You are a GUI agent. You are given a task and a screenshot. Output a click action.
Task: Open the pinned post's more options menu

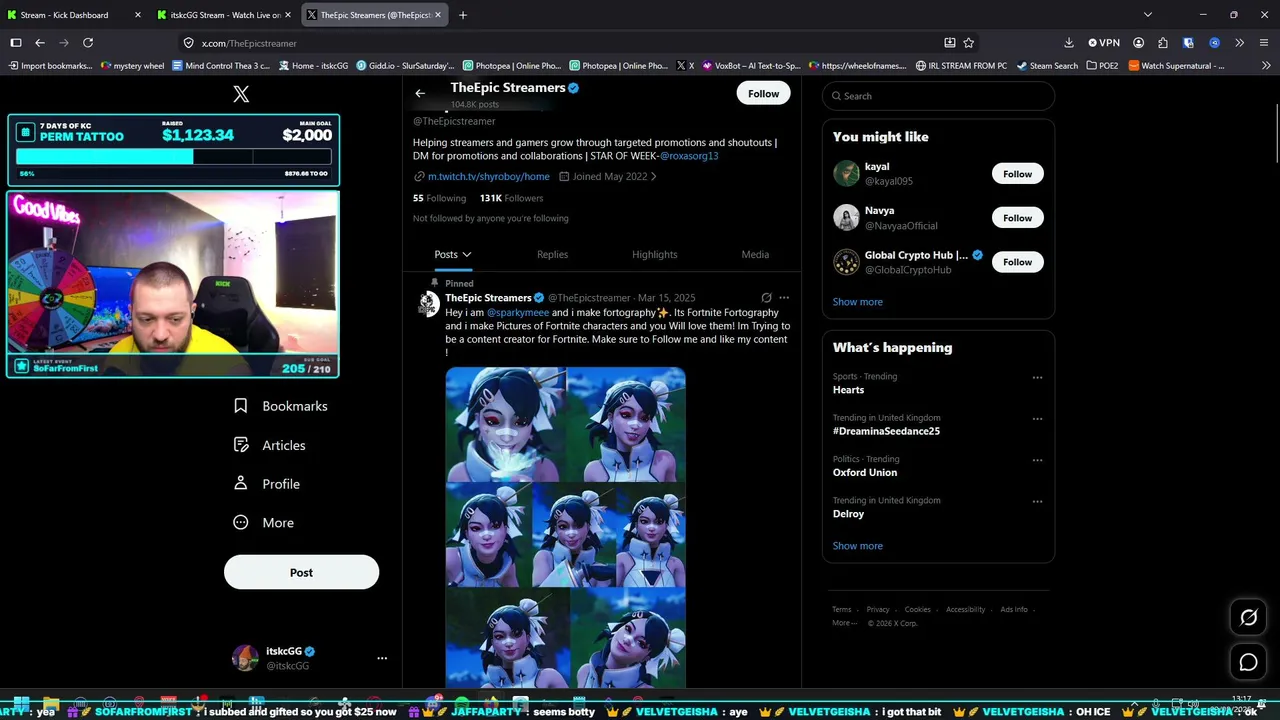coord(784,298)
